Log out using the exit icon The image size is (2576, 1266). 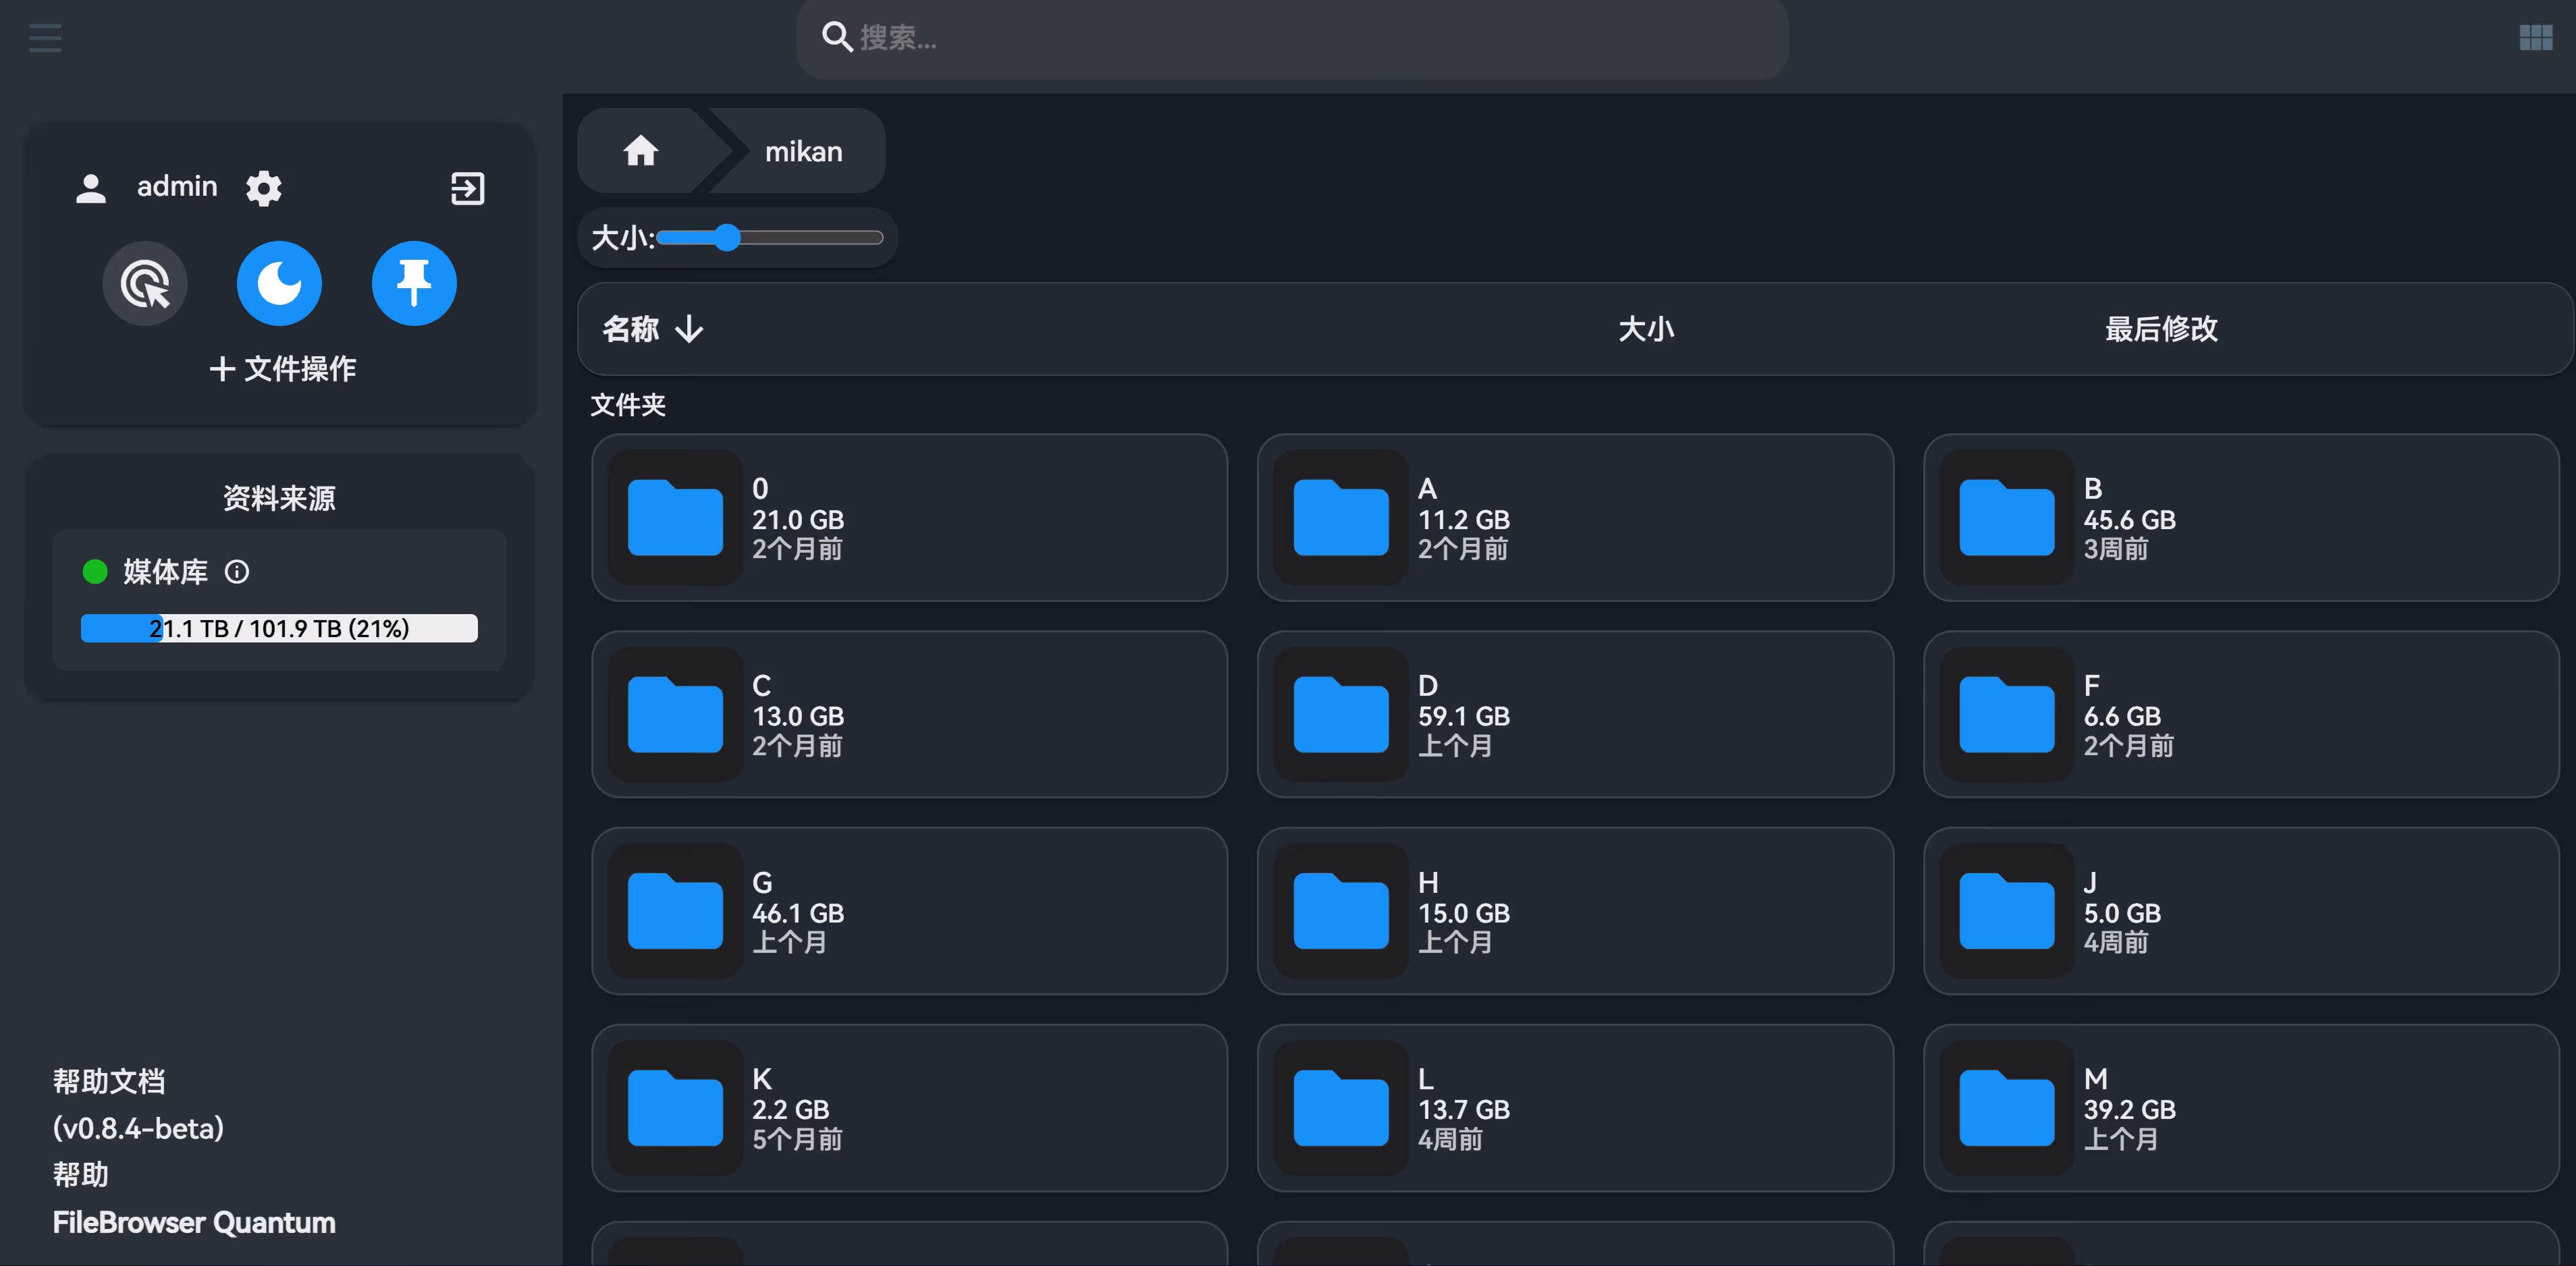coord(467,188)
